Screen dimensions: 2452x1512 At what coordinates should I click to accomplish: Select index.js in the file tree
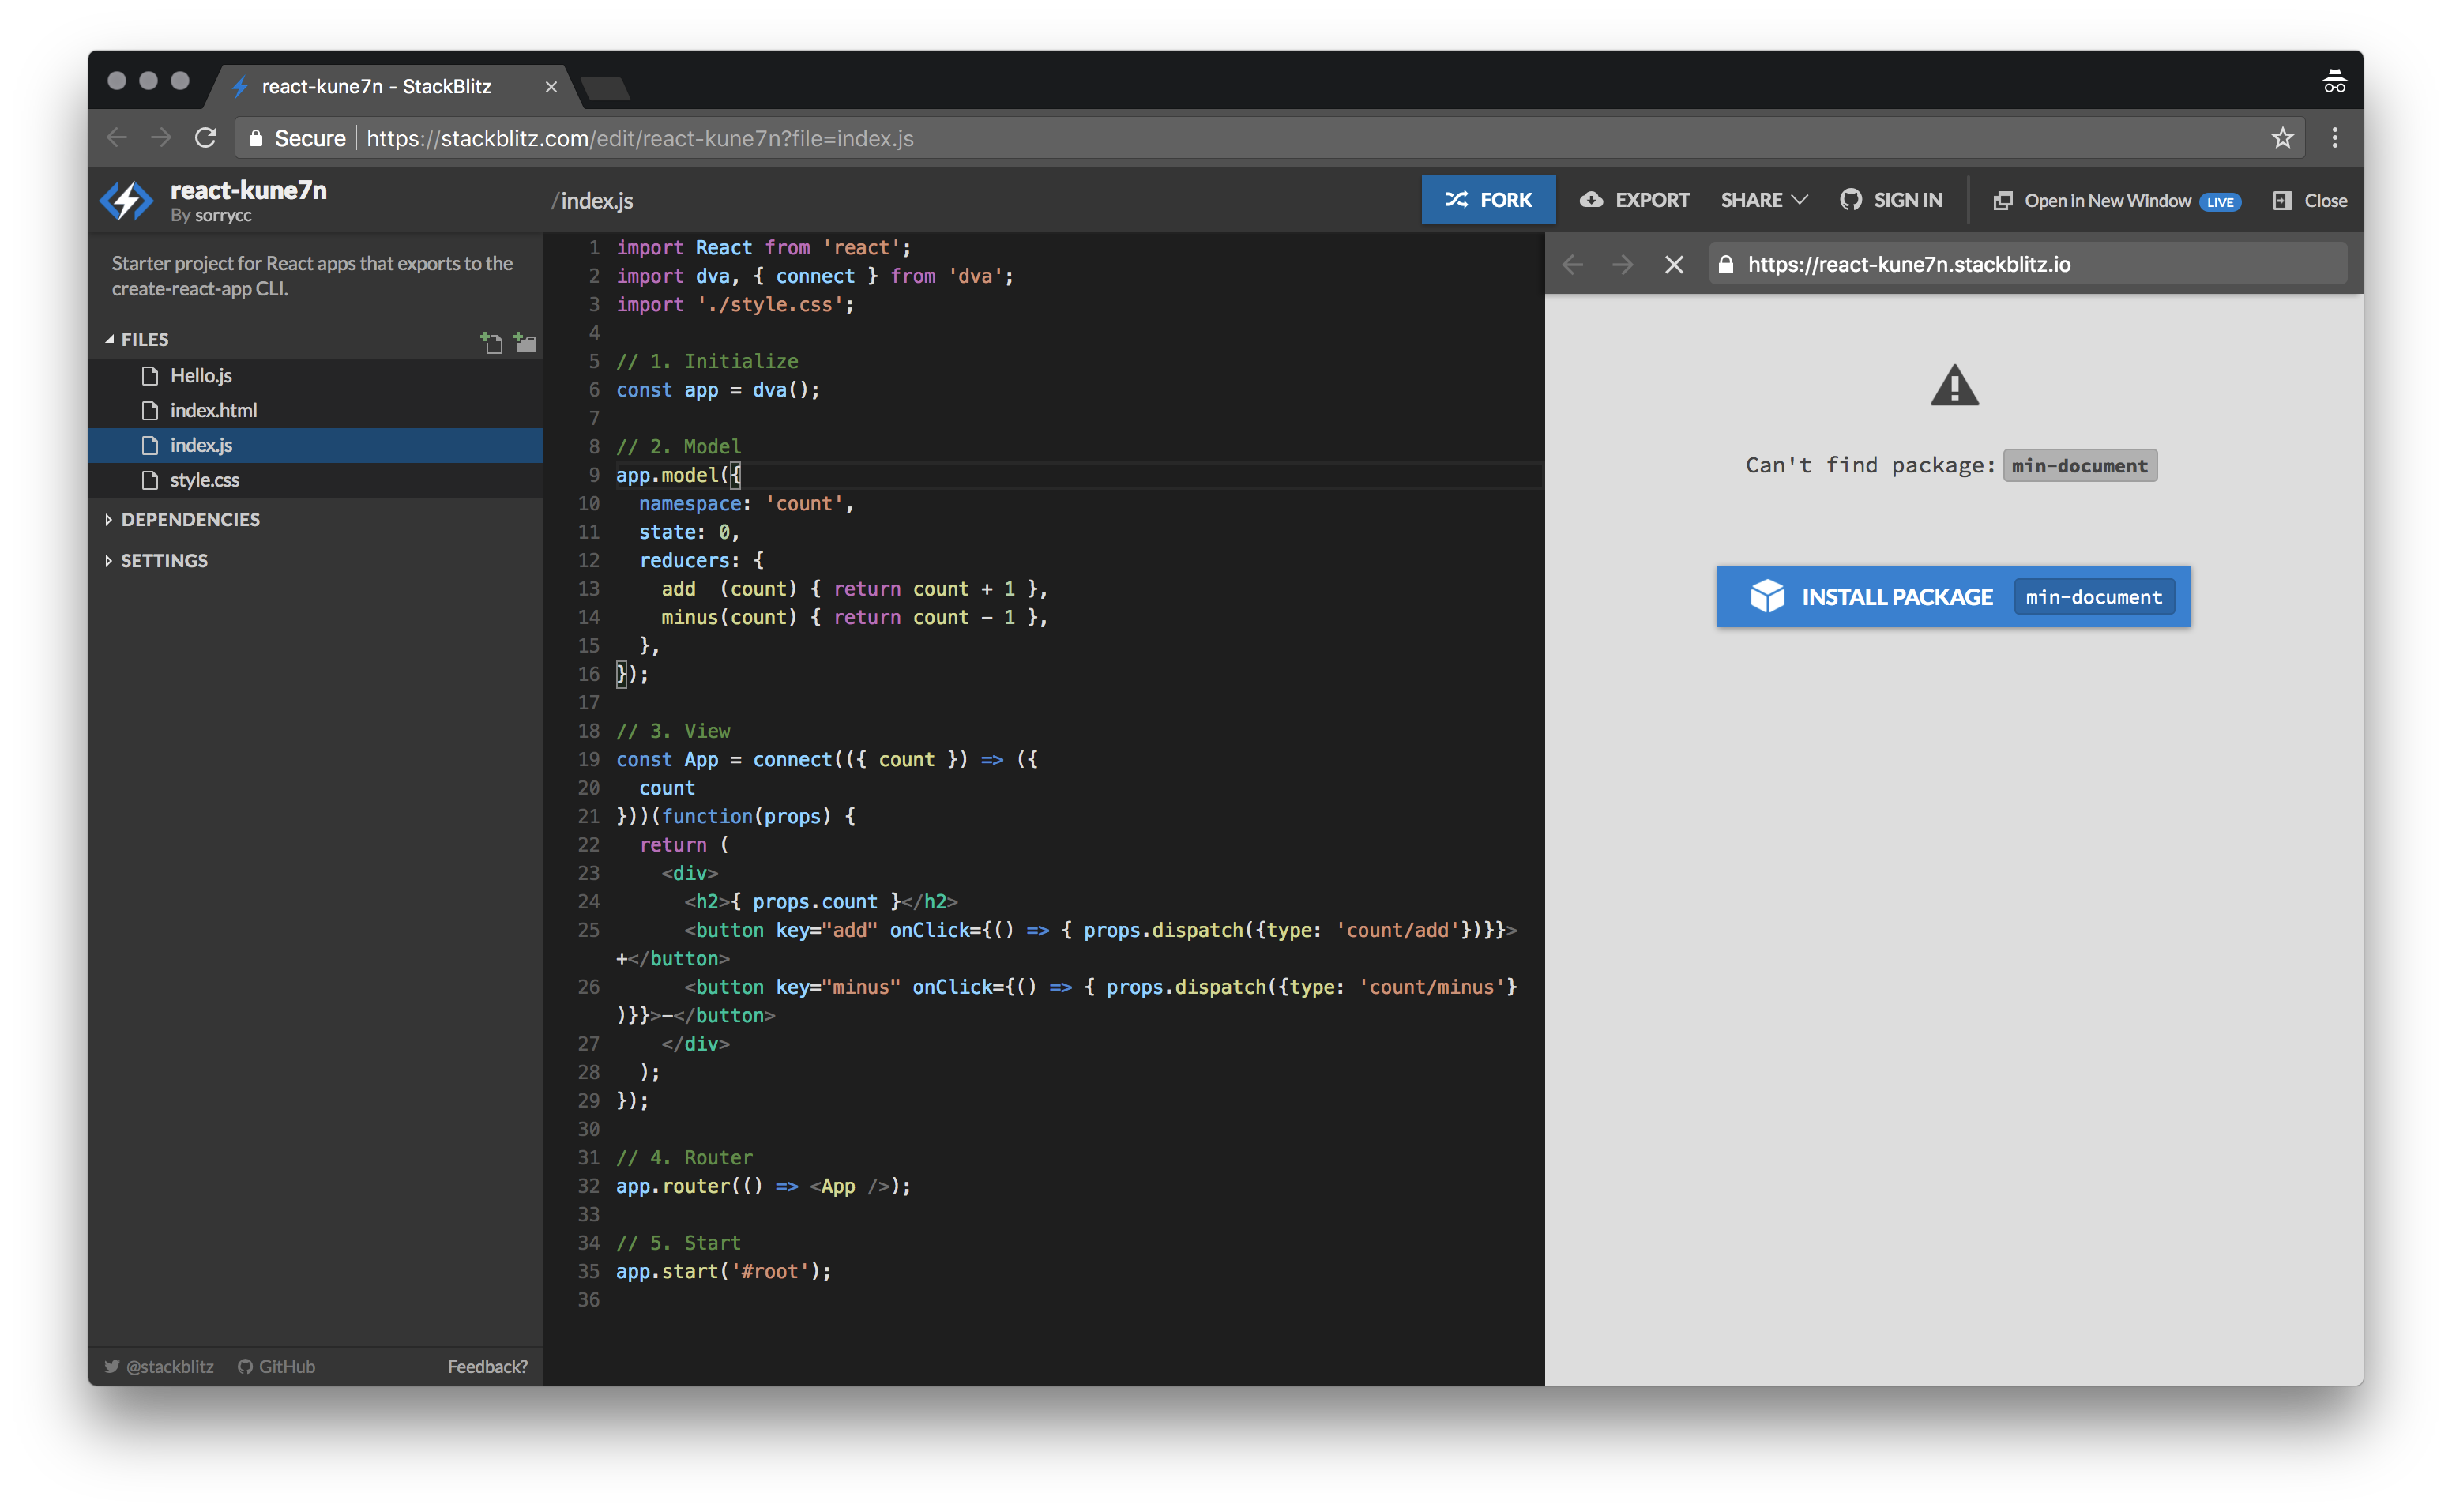(316, 445)
